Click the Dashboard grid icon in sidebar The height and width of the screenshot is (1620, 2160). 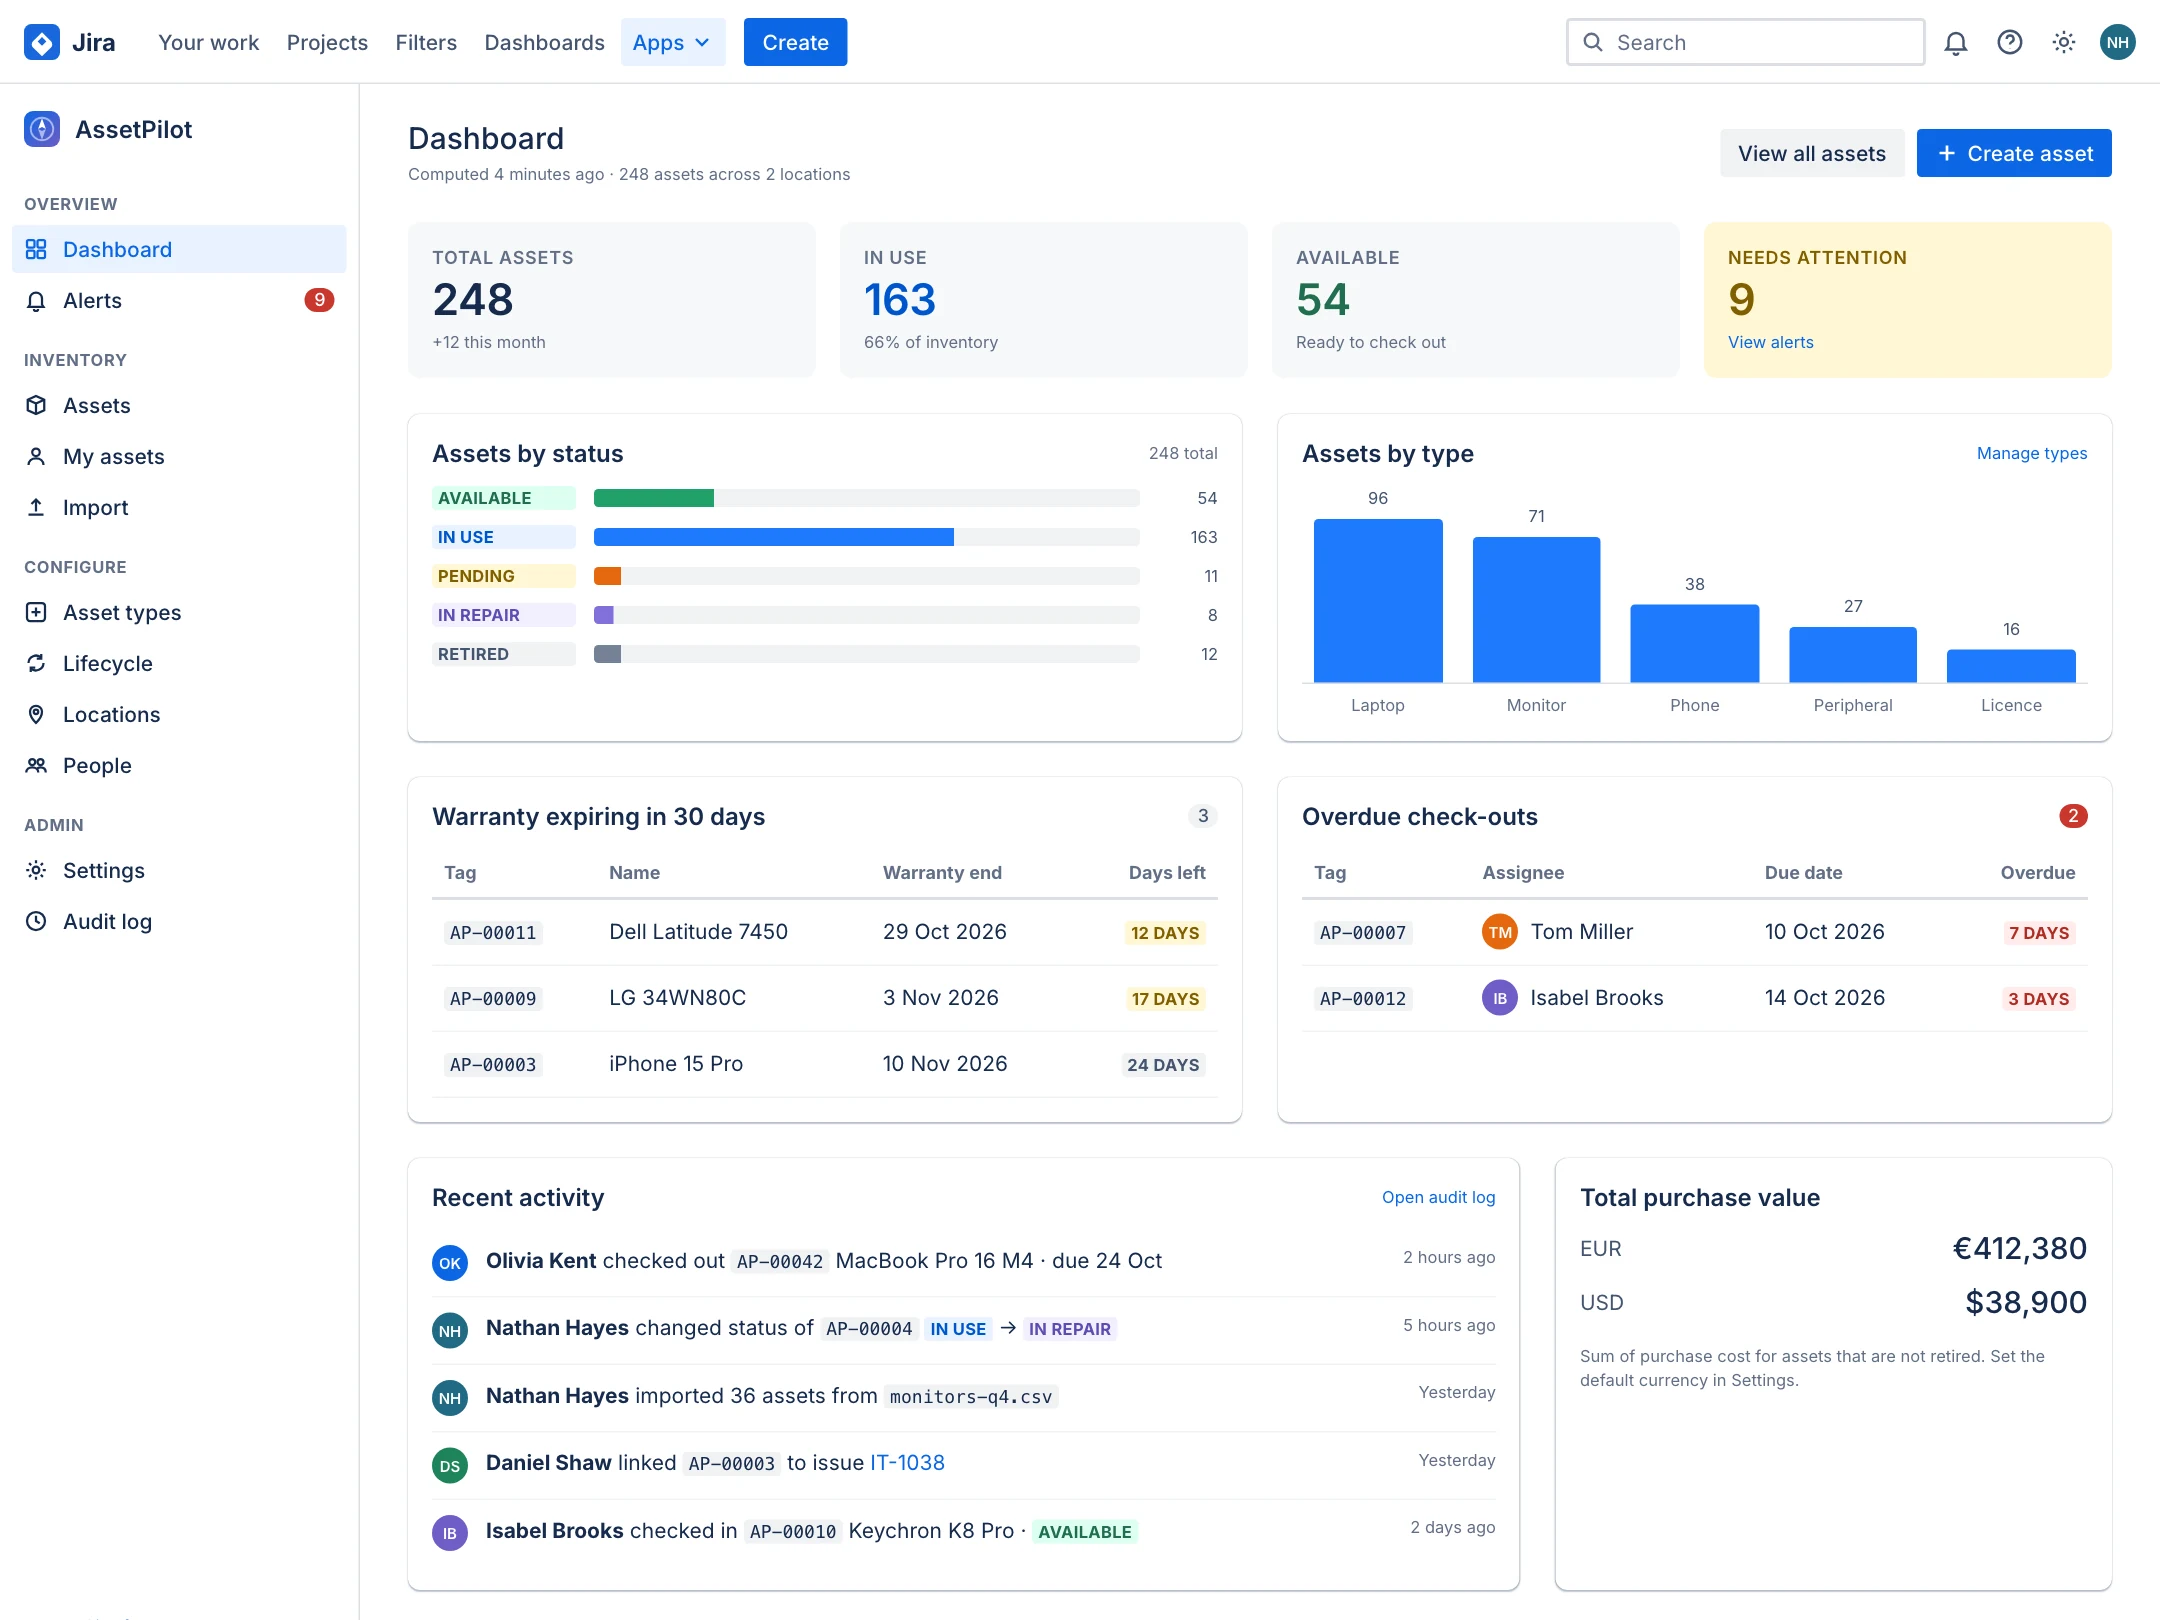pos(36,249)
